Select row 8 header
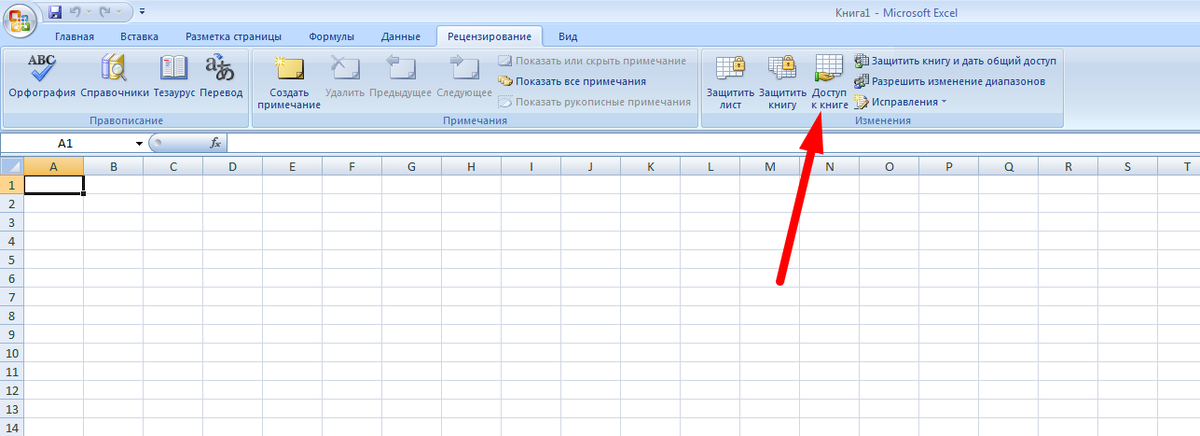 [x=11, y=315]
